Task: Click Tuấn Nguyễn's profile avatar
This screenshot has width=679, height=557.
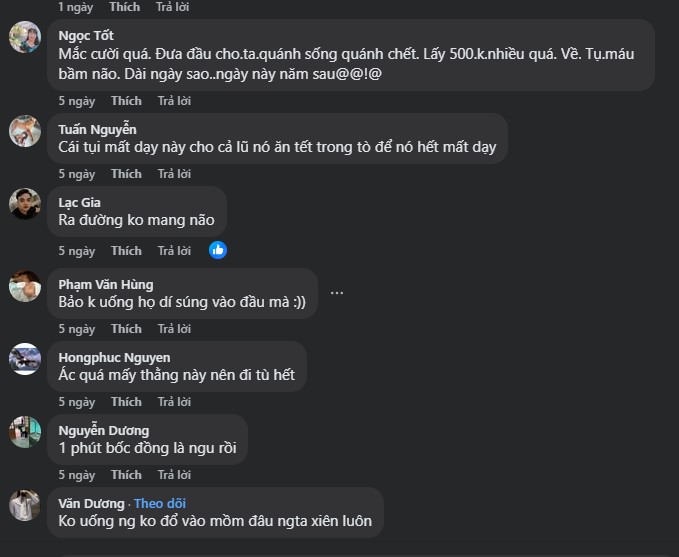Action: 25,131
